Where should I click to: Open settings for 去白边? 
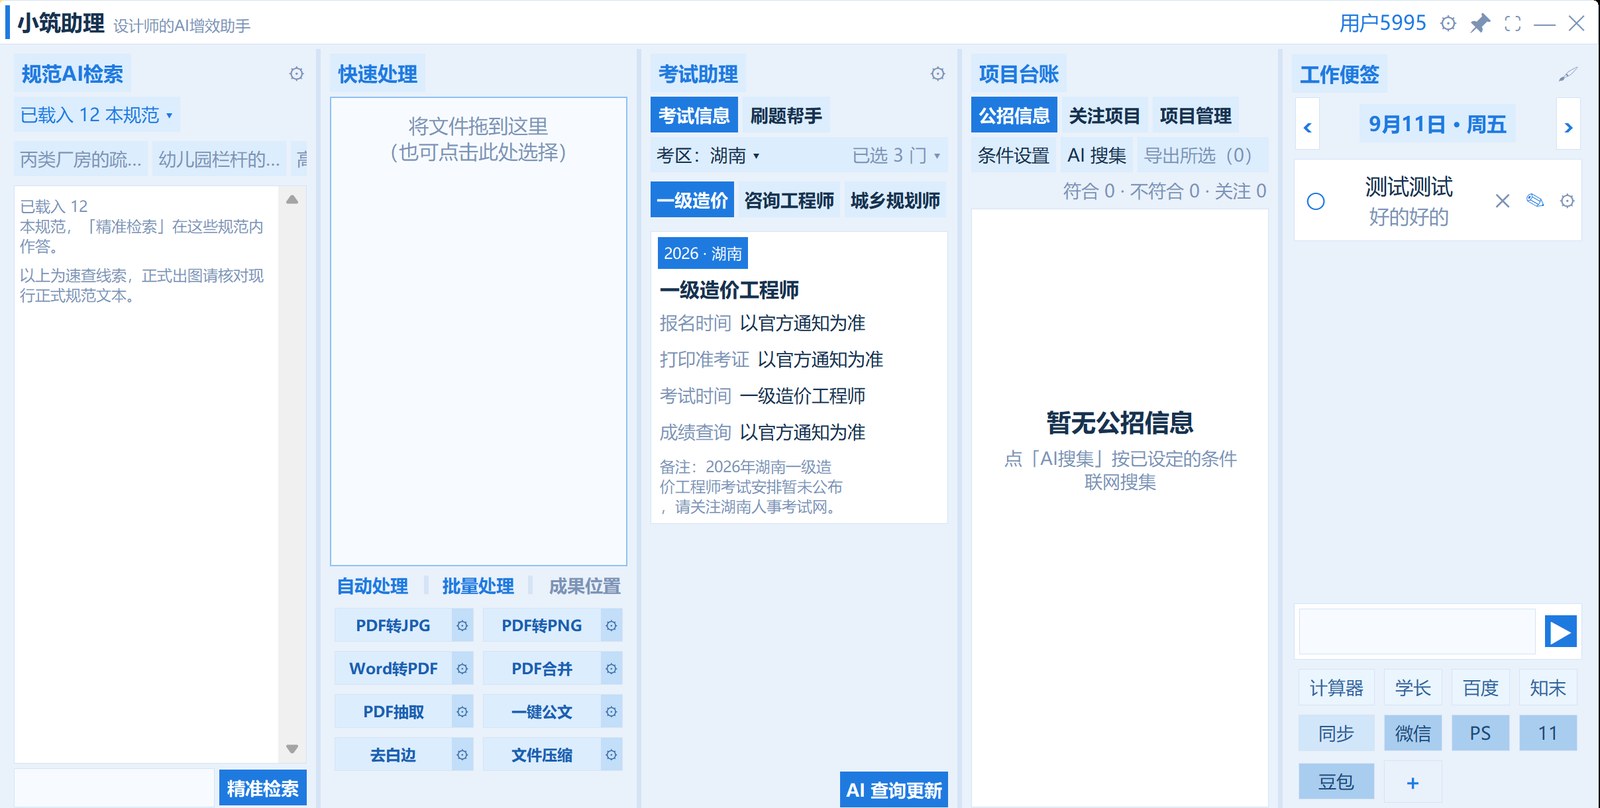462,754
